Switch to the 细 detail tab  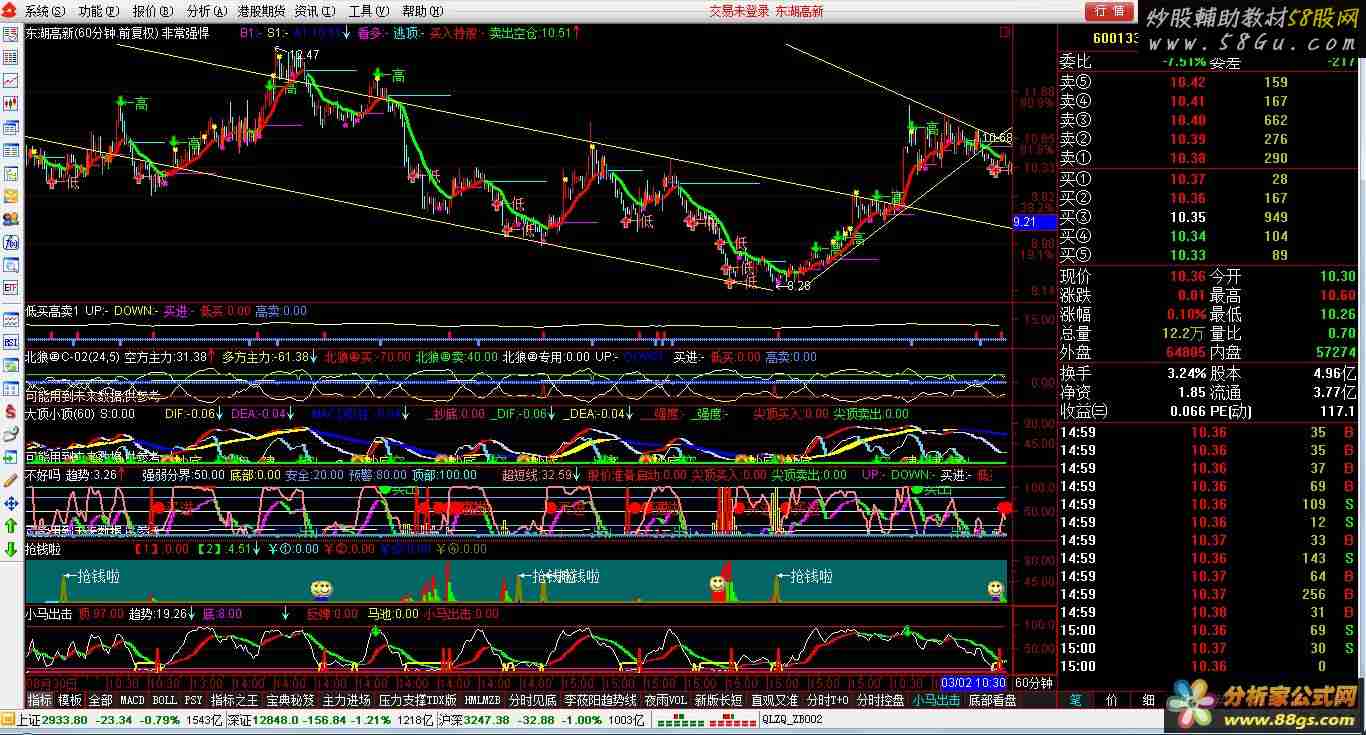[1148, 700]
